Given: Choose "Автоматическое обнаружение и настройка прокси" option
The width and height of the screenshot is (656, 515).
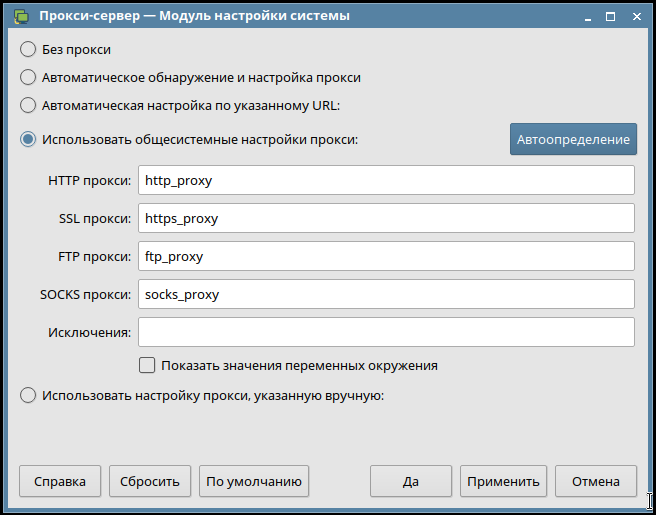Looking at the screenshot, I should point(28,77).
